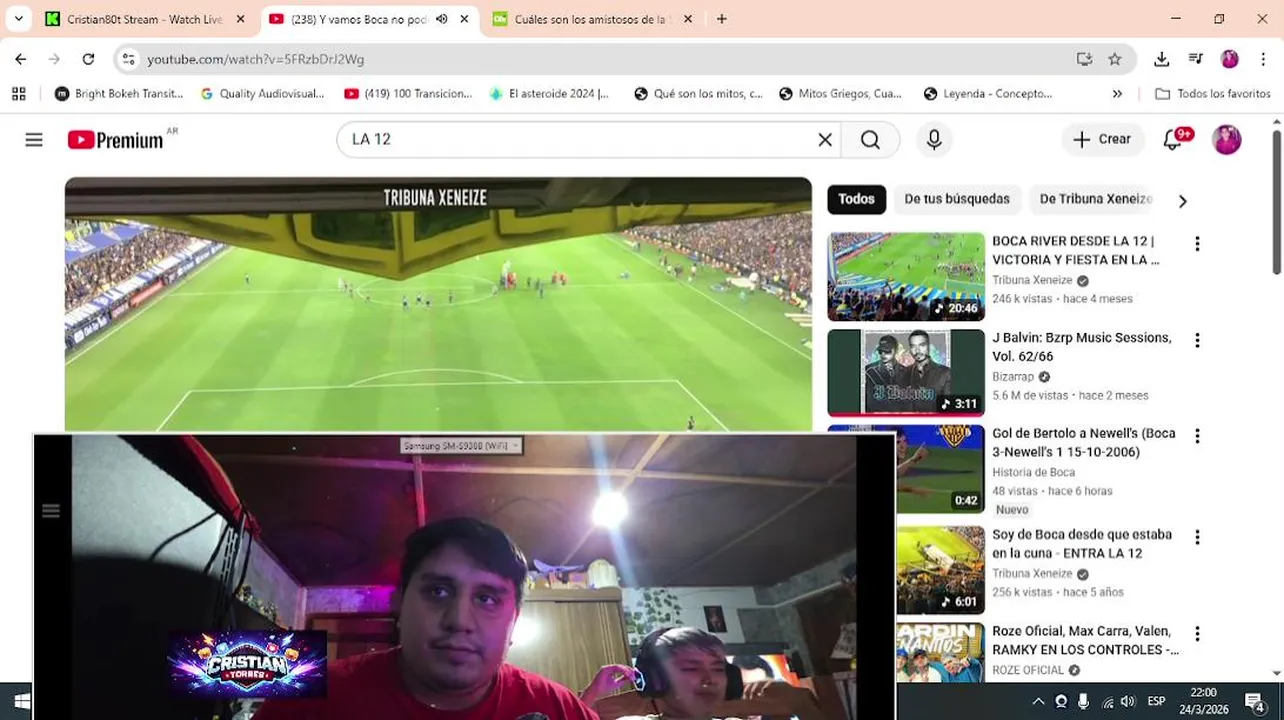Open Windows Start menu
Viewport: 1284px width, 720px height.
click(20, 701)
